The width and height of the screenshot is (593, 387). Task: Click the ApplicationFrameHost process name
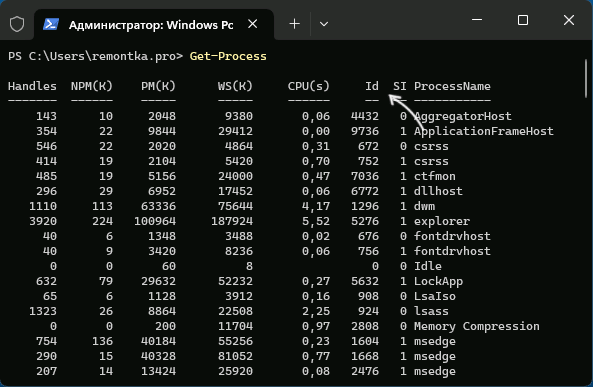pos(484,131)
